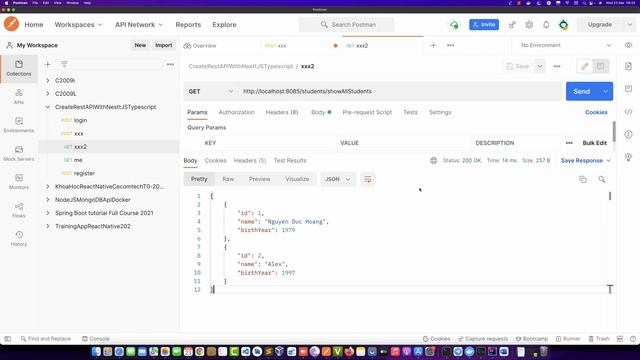Image resolution: width=640 pixels, height=360 pixels.
Task: Click the sync status cloud icon
Action: (454, 25)
